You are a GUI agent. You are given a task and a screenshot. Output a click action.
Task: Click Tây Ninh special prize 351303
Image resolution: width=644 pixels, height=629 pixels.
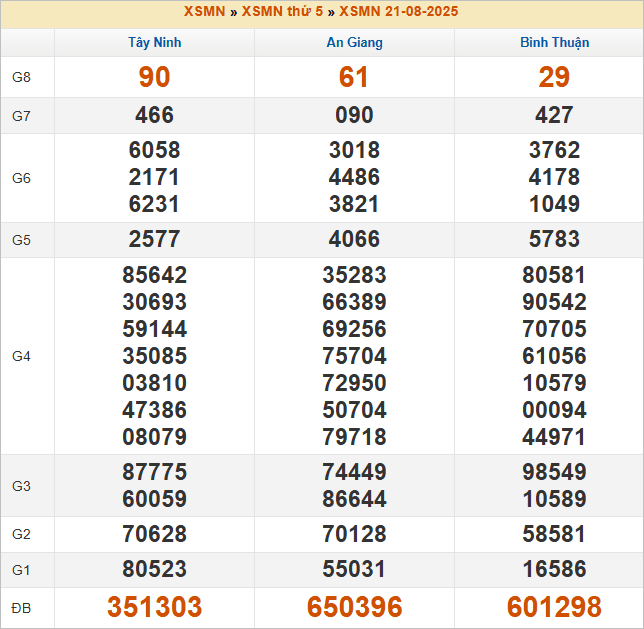point(154,607)
